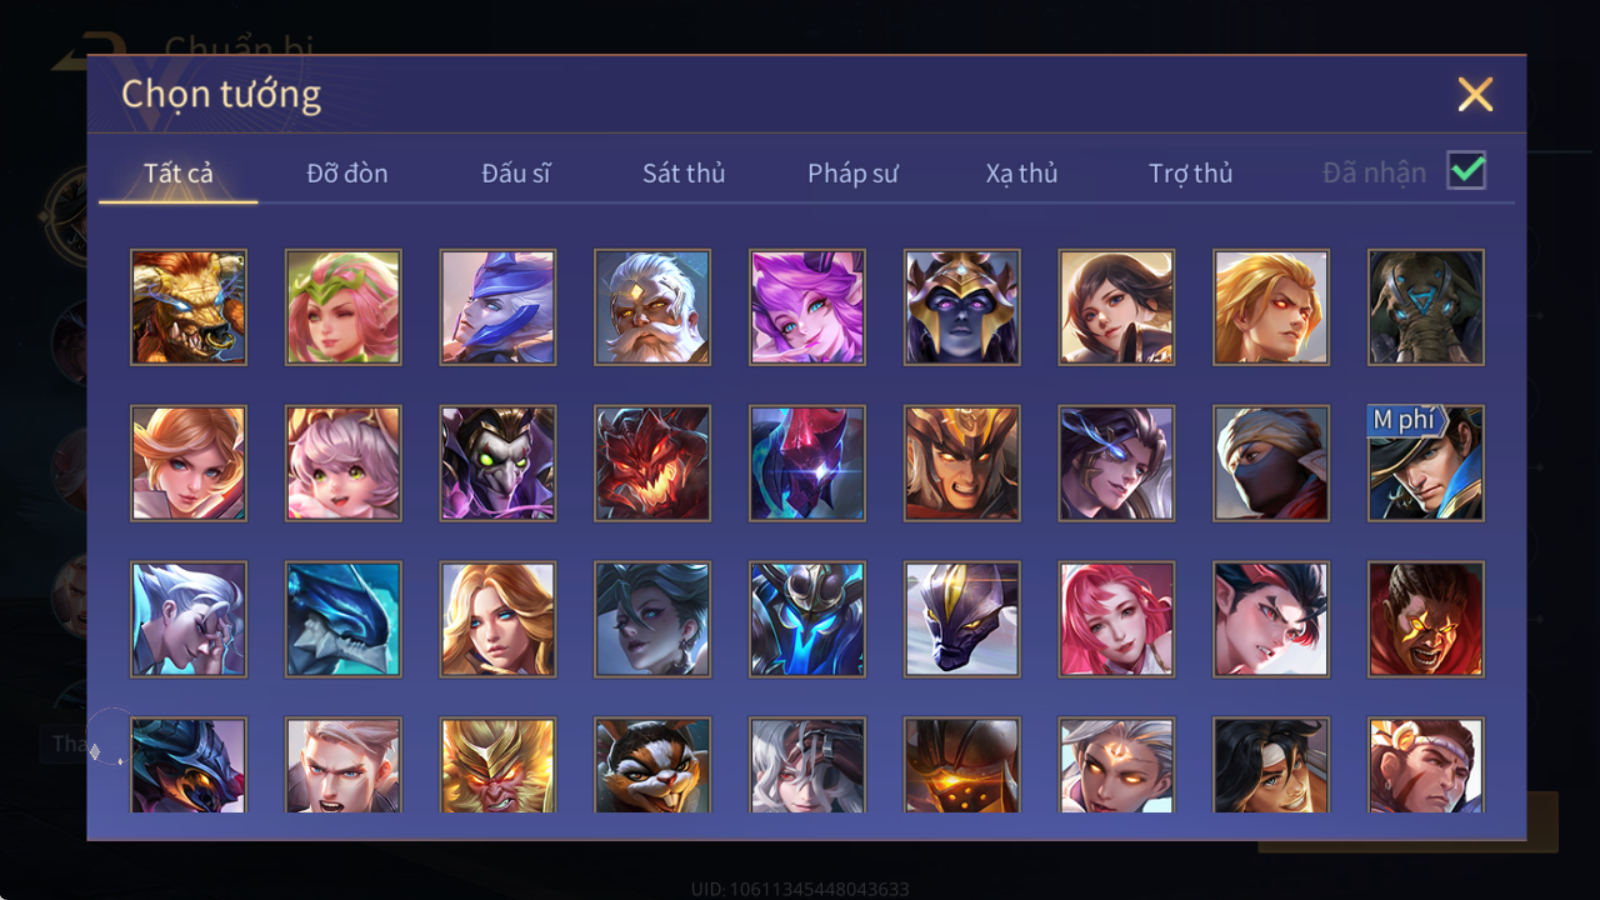Screen dimensions: 1600x900
Task: Open the Xạ thủ tab
Action: point(1022,173)
